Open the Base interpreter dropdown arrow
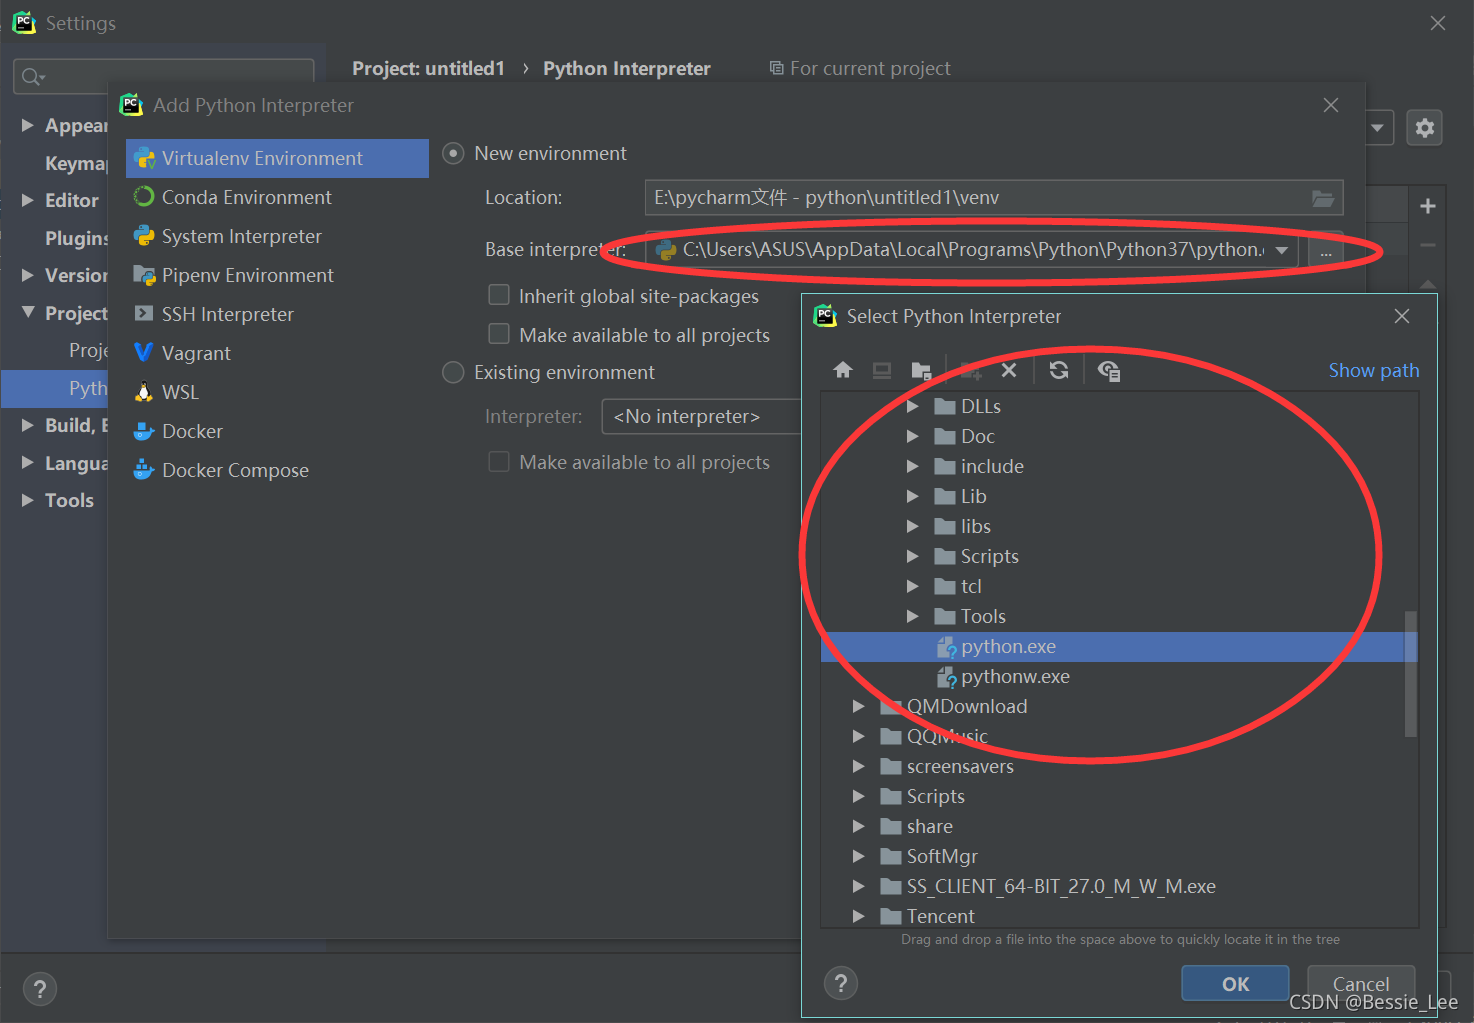The height and width of the screenshot is (1023, 1474). (1282, 250)
